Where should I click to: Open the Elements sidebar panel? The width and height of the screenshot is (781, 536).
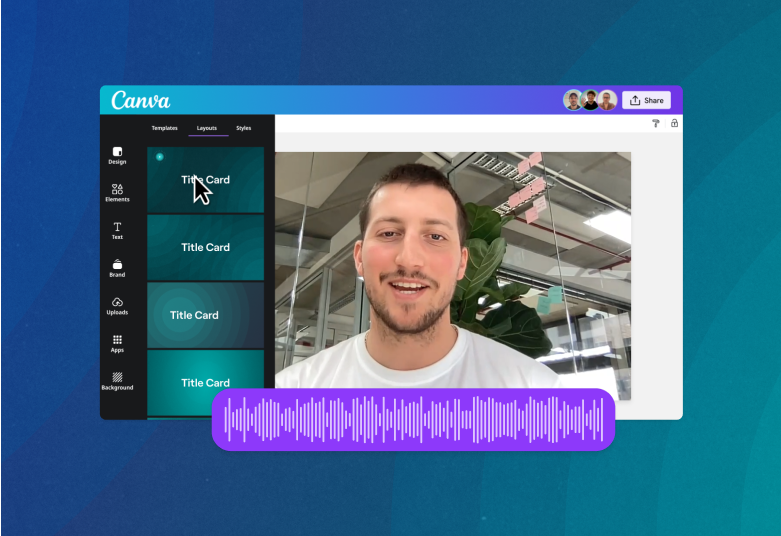coord(117,193)
